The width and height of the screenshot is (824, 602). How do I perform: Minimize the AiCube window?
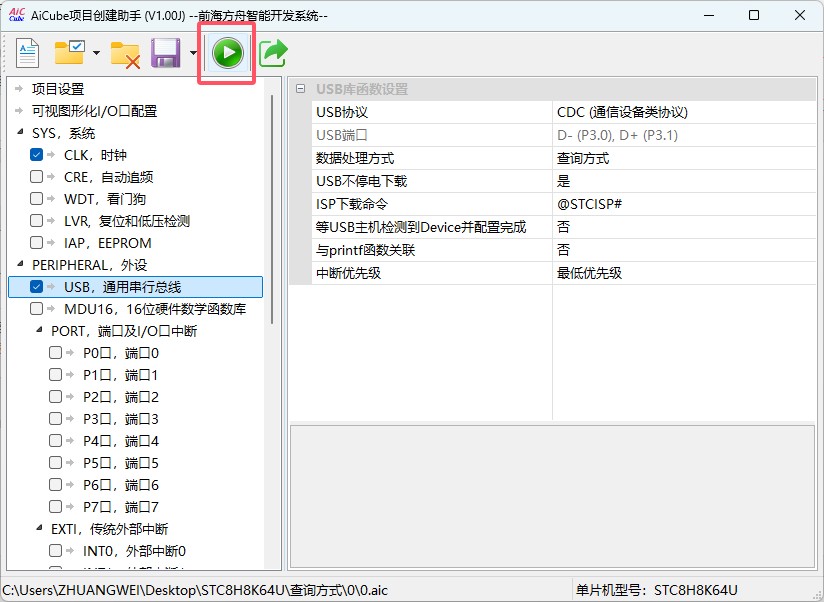pyautogui.click(x=709, y=15)
